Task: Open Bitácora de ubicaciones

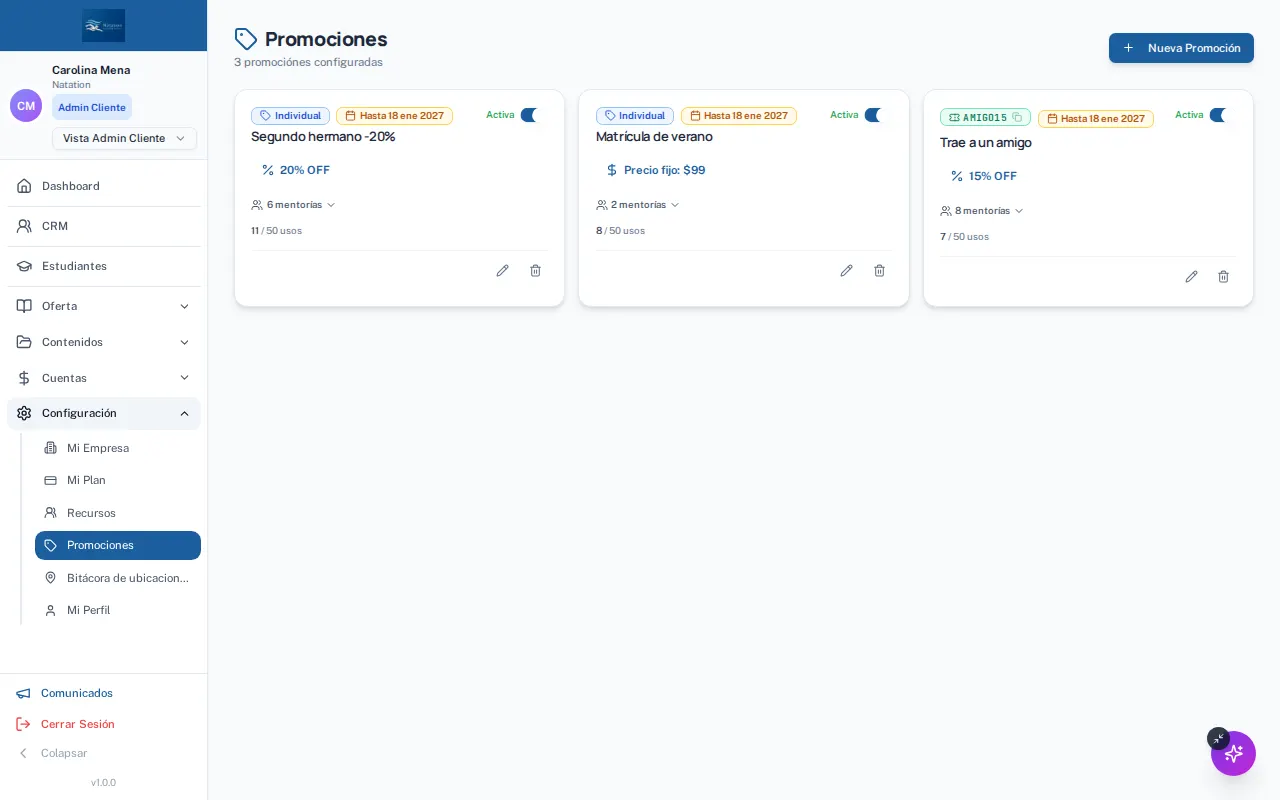Action: (118, 578)
